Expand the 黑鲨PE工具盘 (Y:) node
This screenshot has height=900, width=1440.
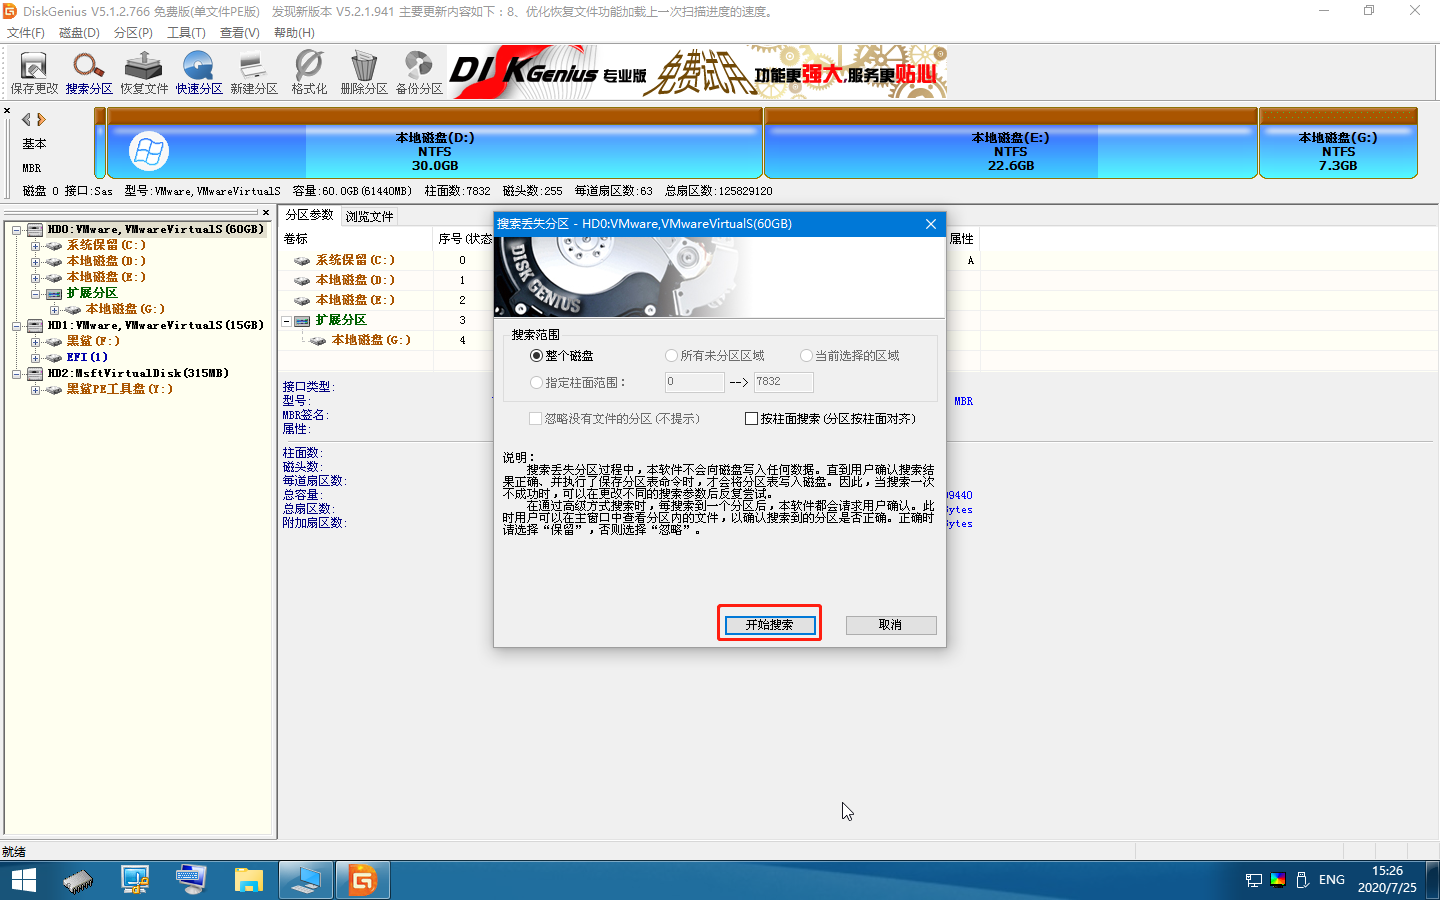[35, 390]
